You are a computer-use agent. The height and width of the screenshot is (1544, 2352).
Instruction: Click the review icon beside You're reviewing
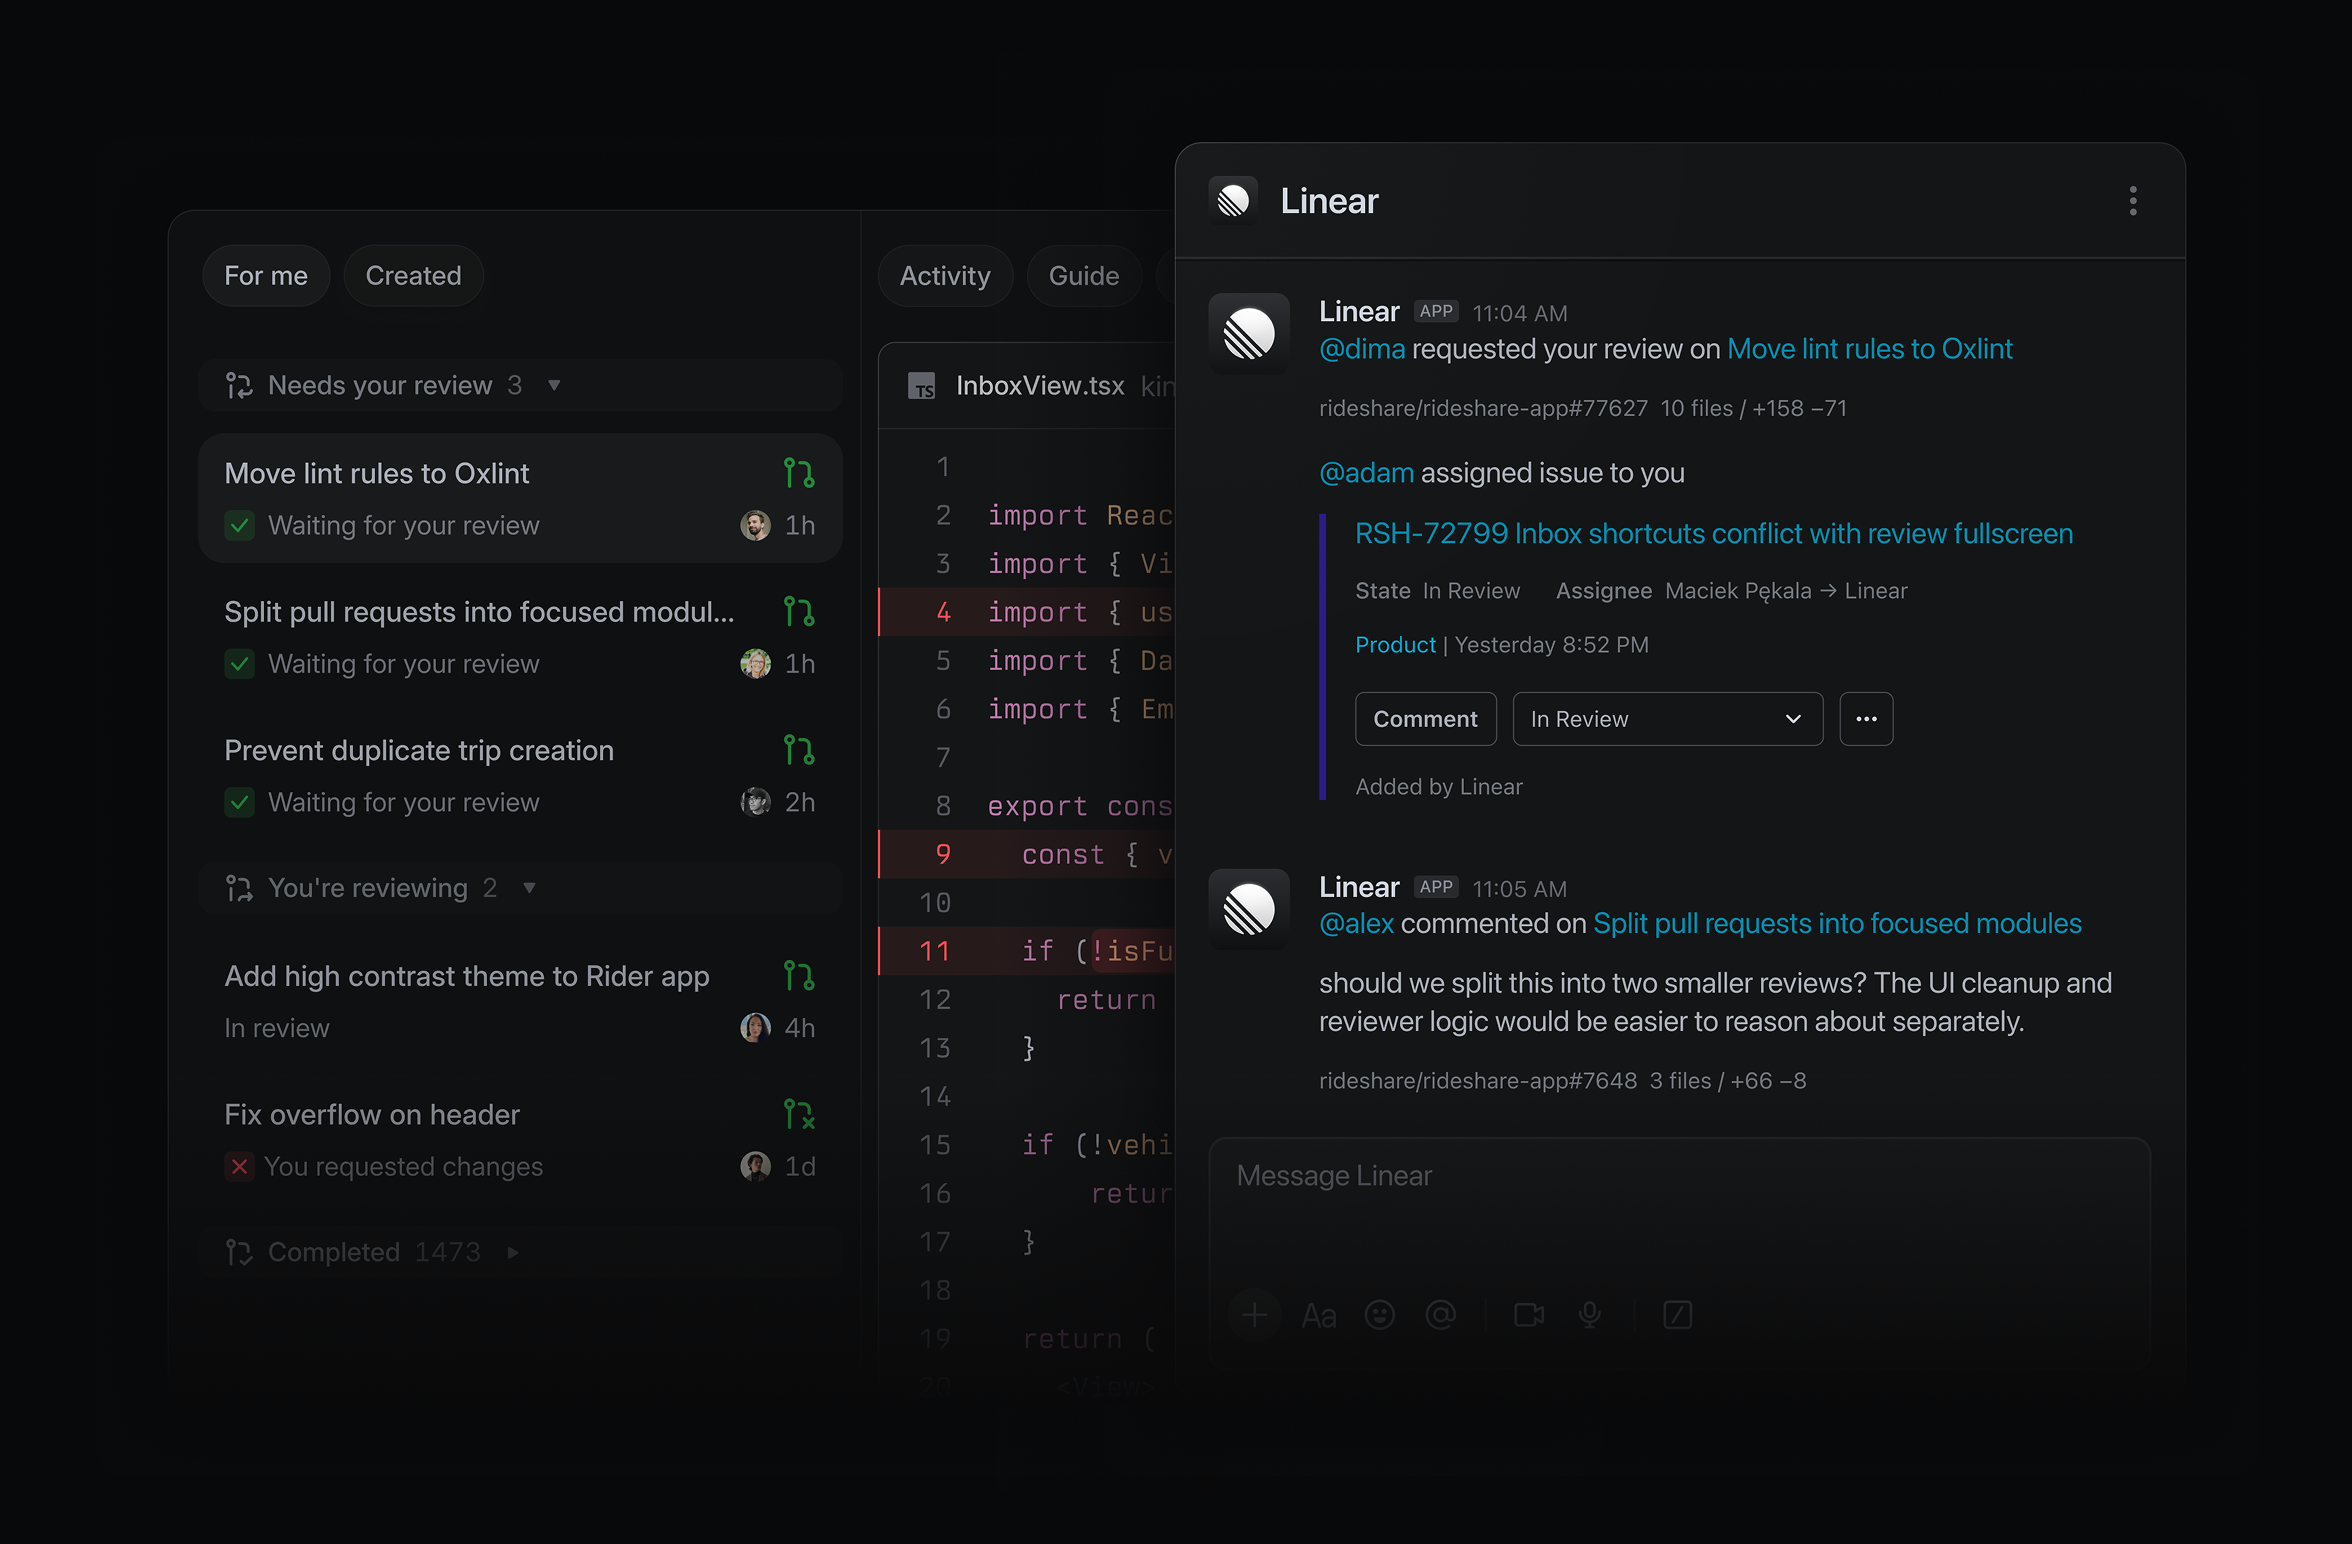tap(239, 888)
